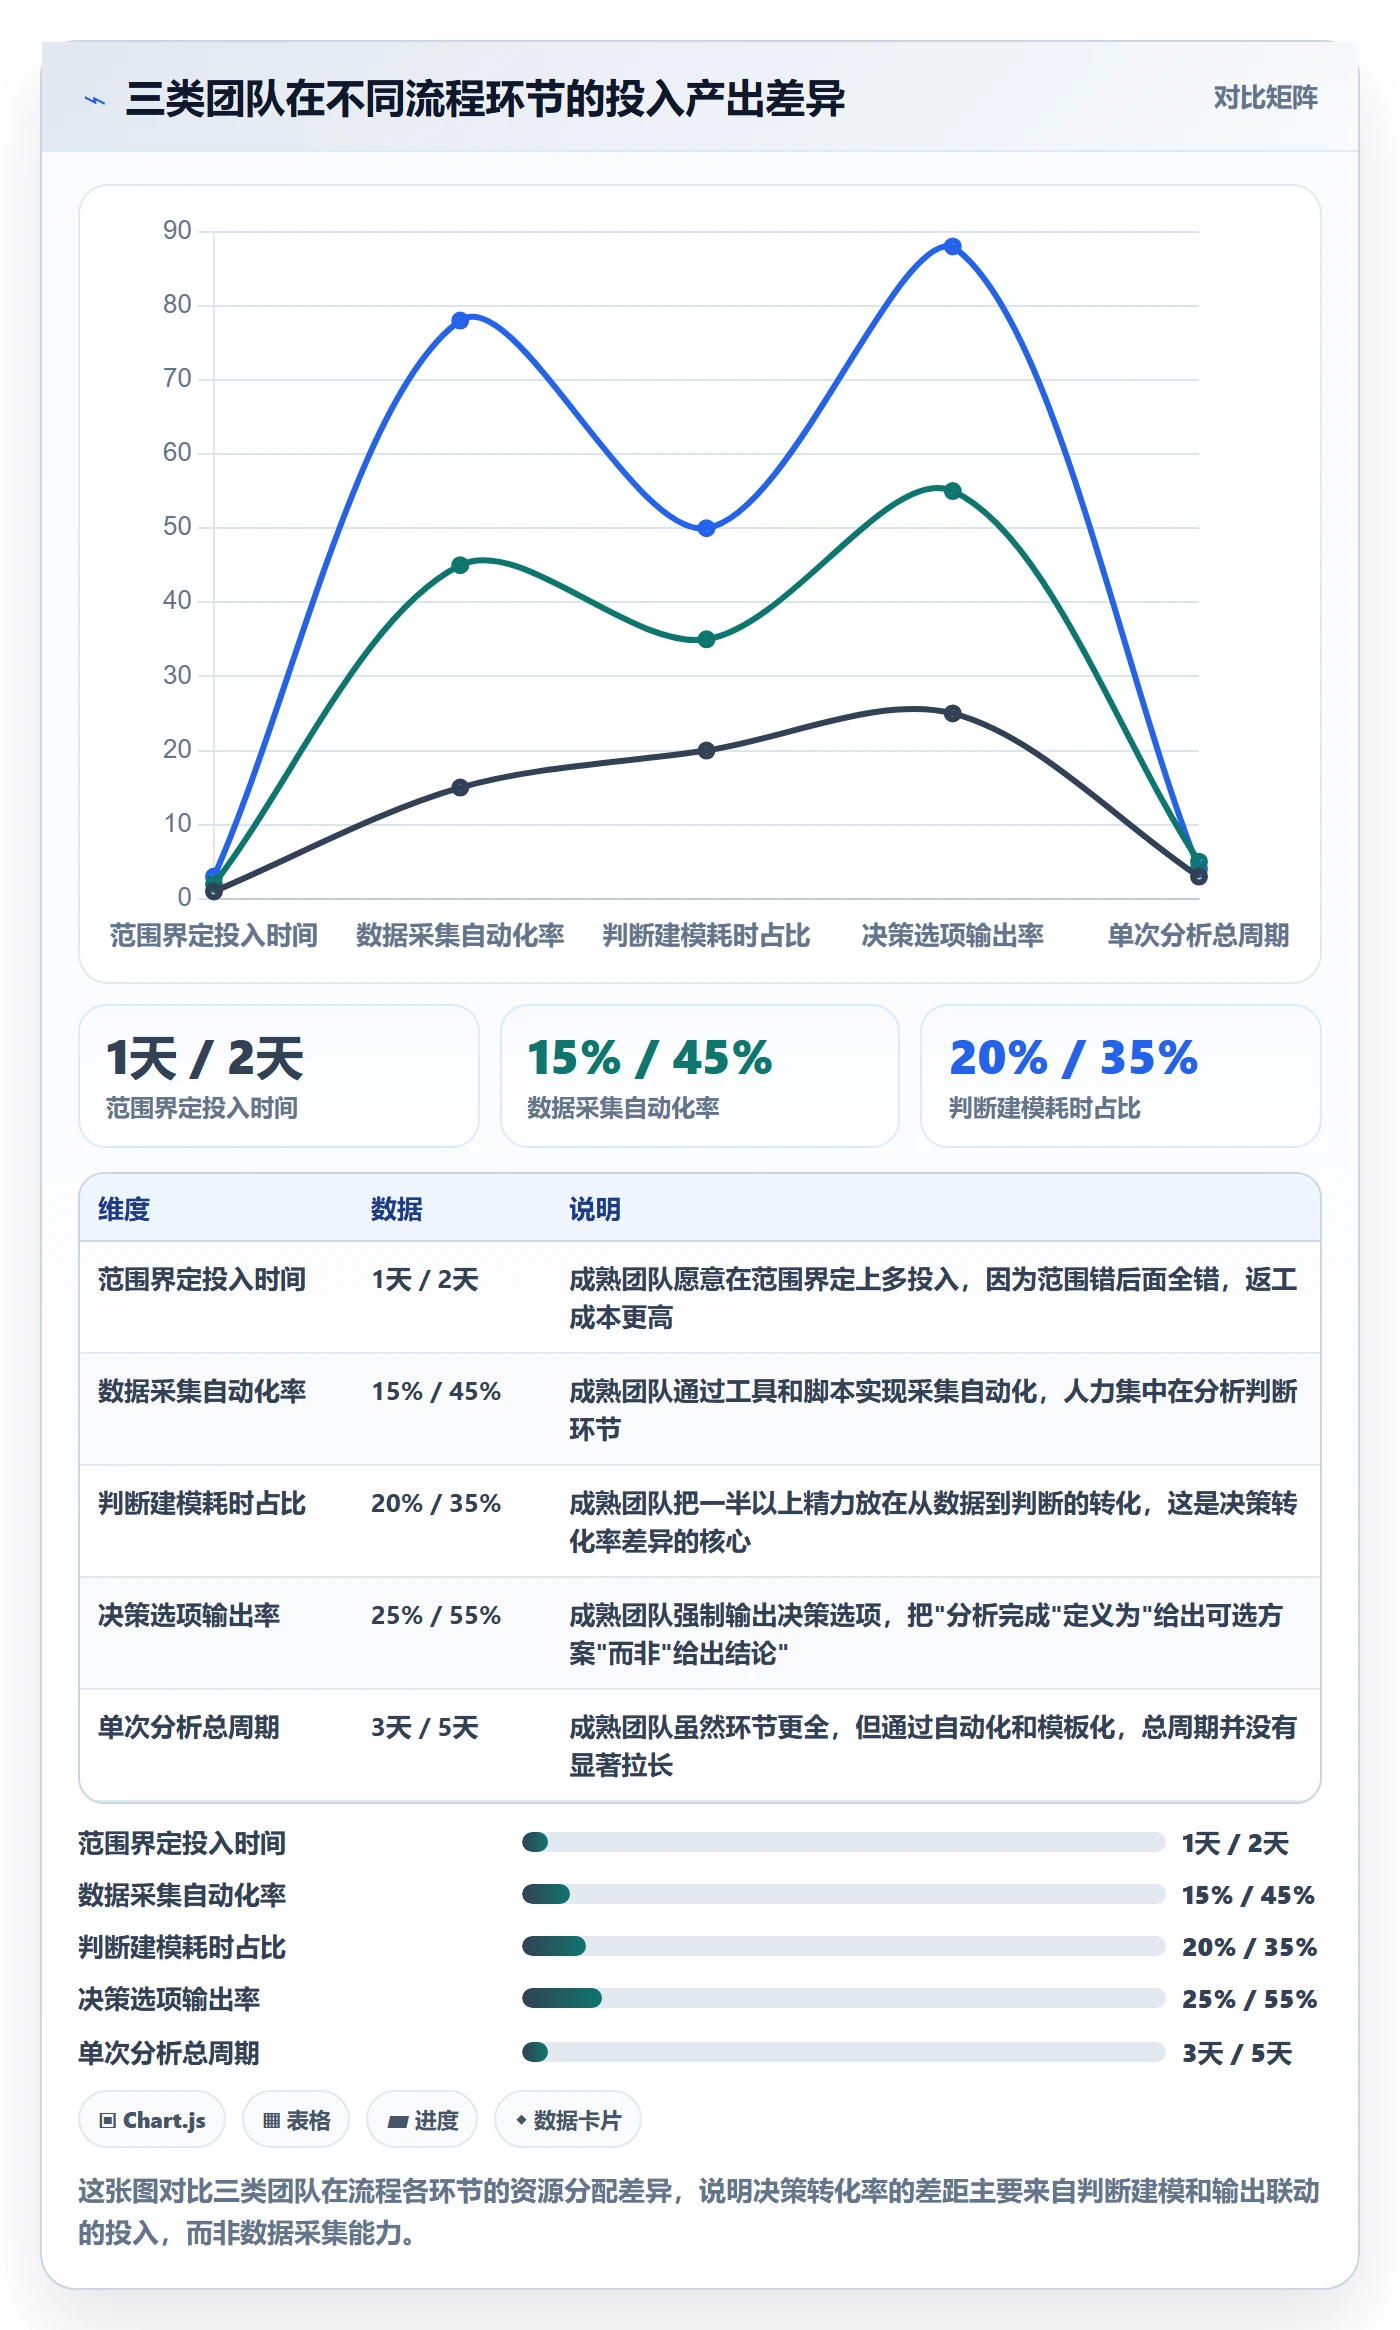Click the progress bar for 决策选项输出率
The width and height of the screenshot is (1400, 2330).
coord(844,1998)
